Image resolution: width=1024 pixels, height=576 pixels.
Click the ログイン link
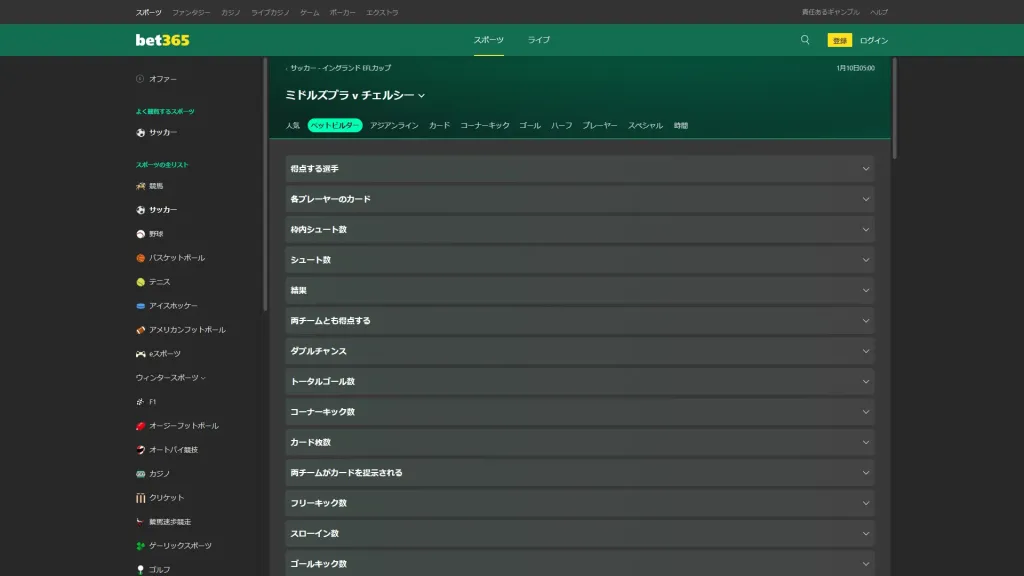[873, 40]
